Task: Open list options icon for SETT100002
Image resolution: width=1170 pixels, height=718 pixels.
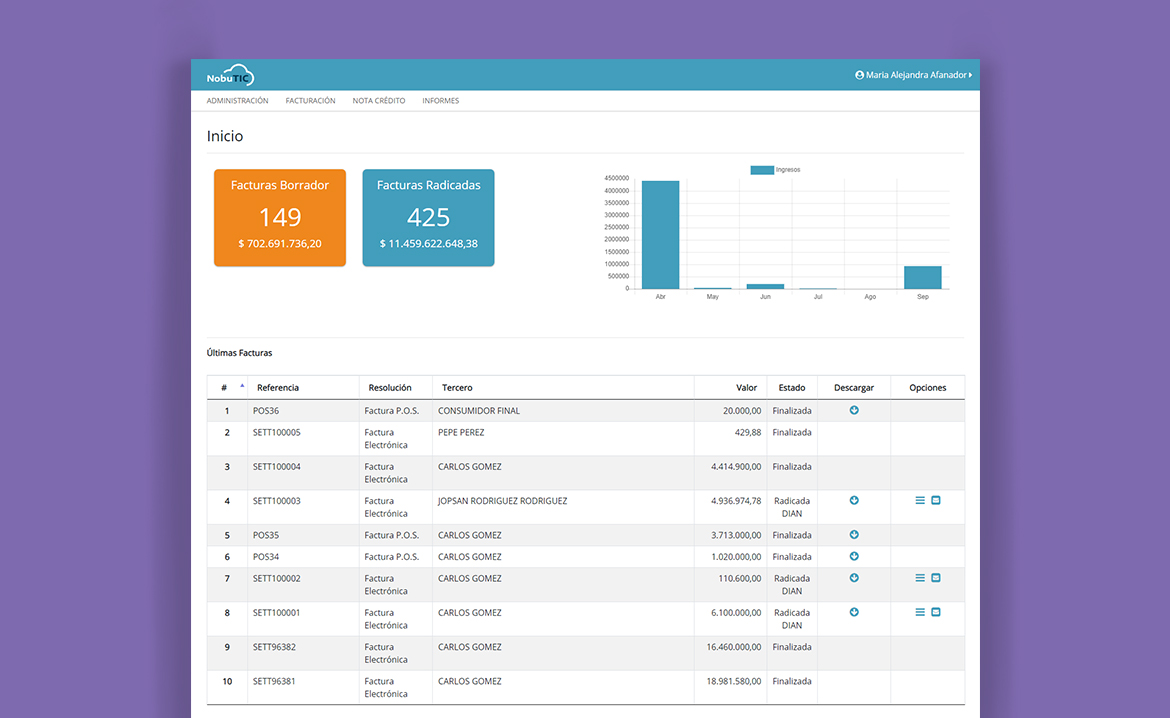Action: pyautogui.click(x=920, y=578)
